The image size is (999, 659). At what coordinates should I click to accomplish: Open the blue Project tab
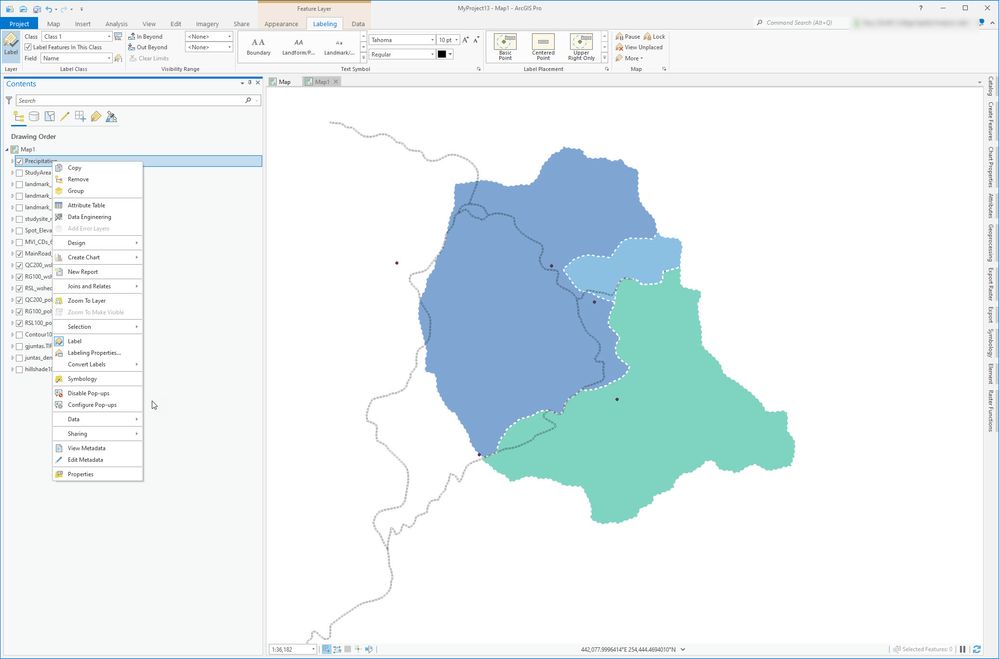click(x=19, y=24)
